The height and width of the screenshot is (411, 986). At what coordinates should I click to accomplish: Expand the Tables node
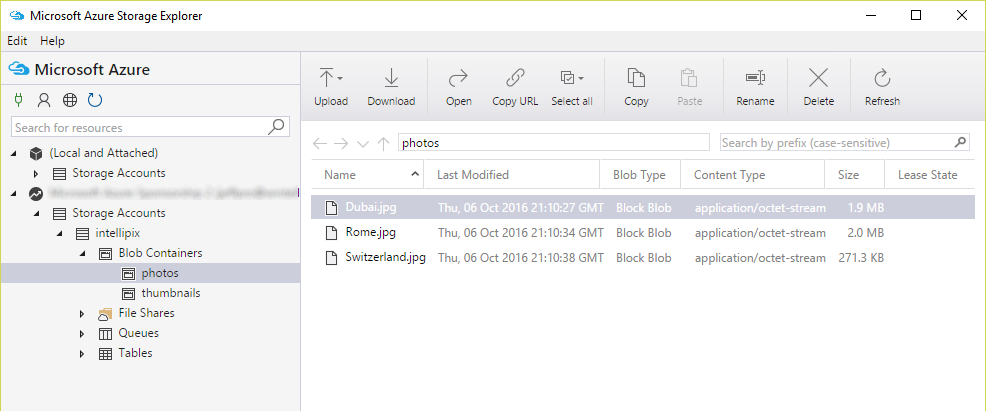pyautogui.click(x=82, y=354)
